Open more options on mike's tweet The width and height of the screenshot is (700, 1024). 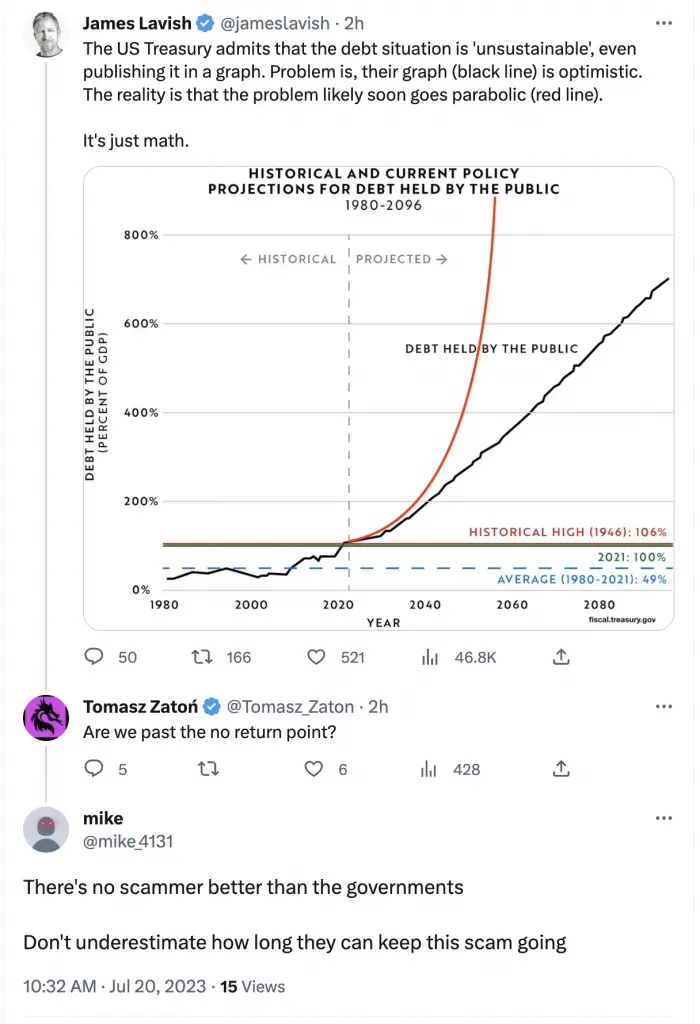point(663,818)
